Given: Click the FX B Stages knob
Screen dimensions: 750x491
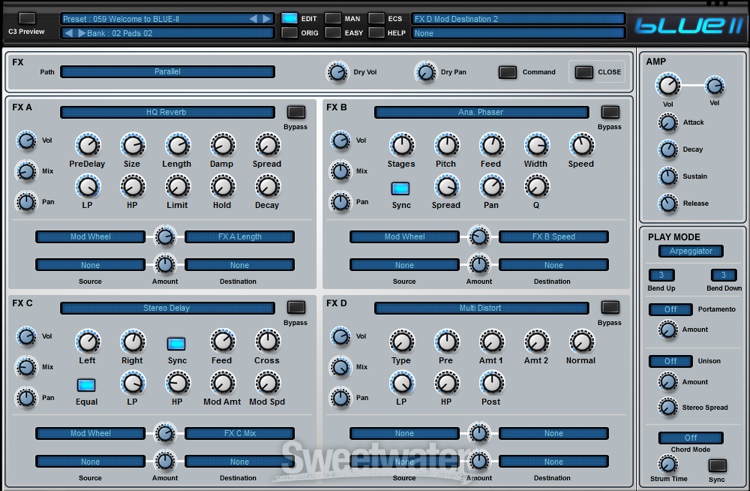Looking at the screenshot, I should 402,145.
